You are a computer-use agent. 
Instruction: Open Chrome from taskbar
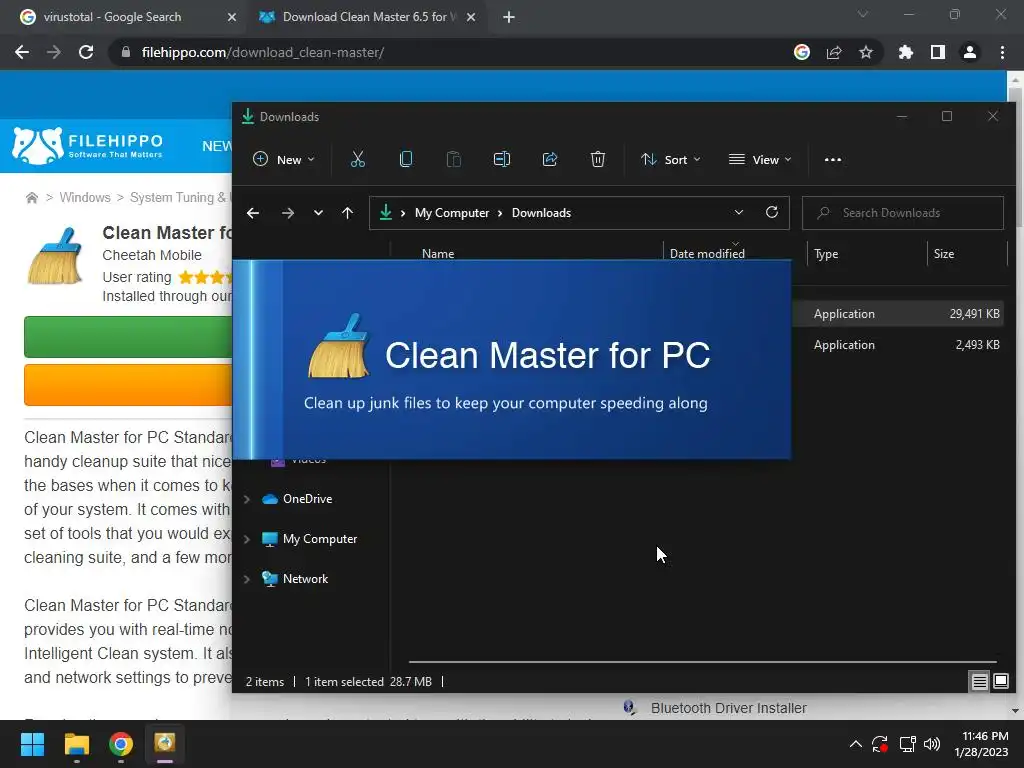(x=121, y=744)
